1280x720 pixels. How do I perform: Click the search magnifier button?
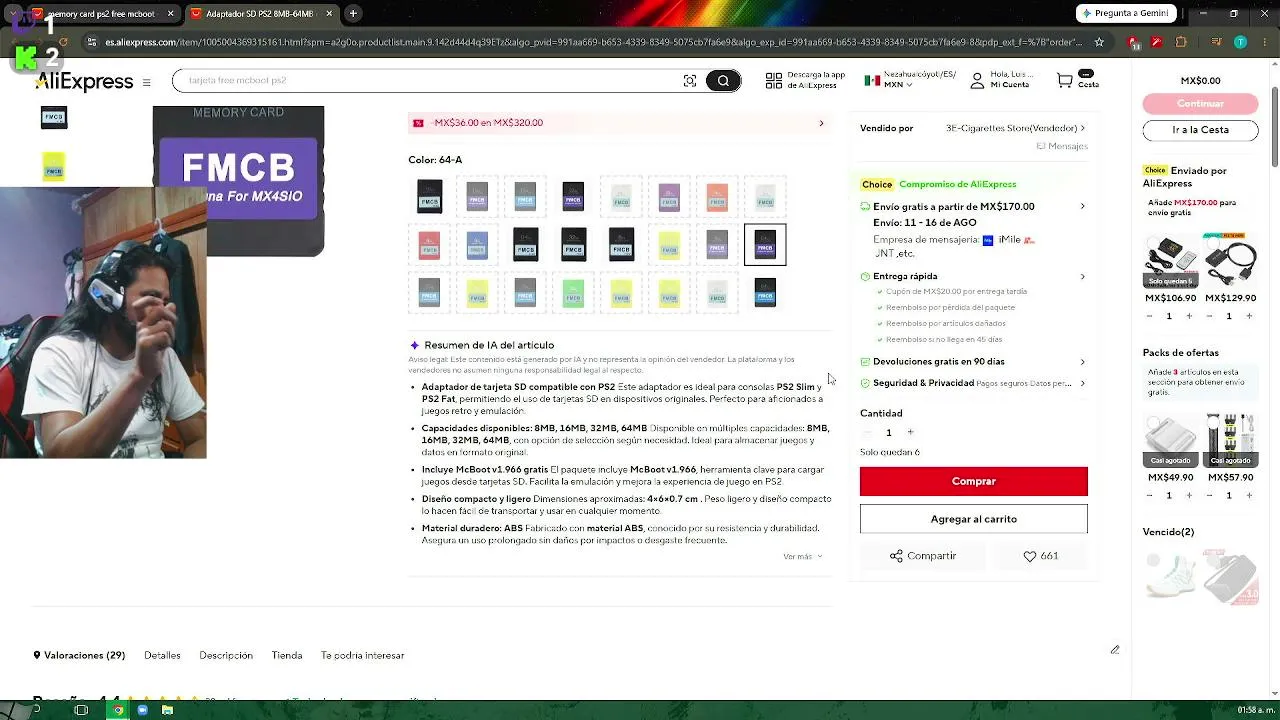coord(723,81)
